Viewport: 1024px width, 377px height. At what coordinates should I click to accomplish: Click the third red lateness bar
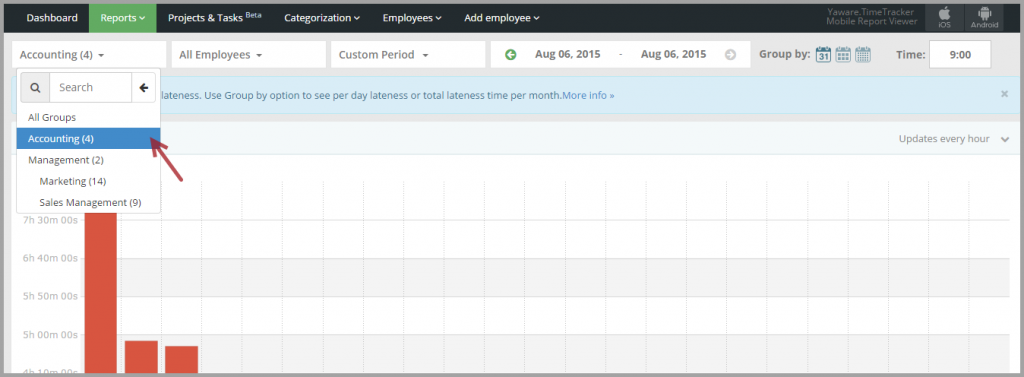click(x=181, y=359)
